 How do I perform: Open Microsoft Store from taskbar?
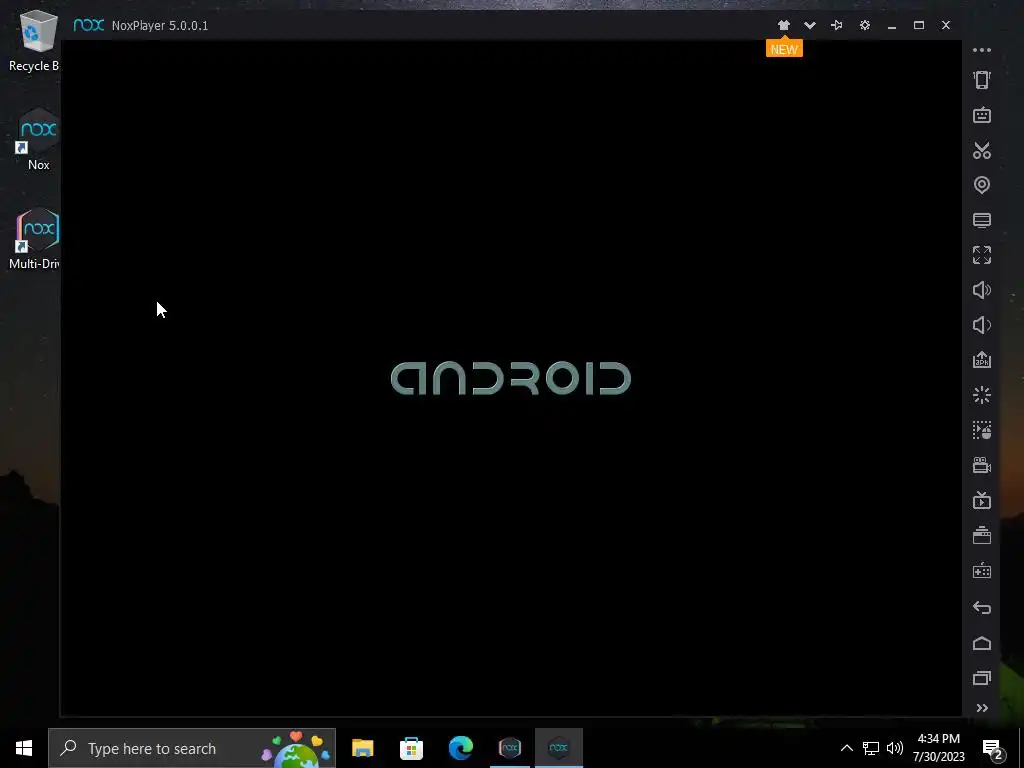pyautogui.click(x=411, y=748)
